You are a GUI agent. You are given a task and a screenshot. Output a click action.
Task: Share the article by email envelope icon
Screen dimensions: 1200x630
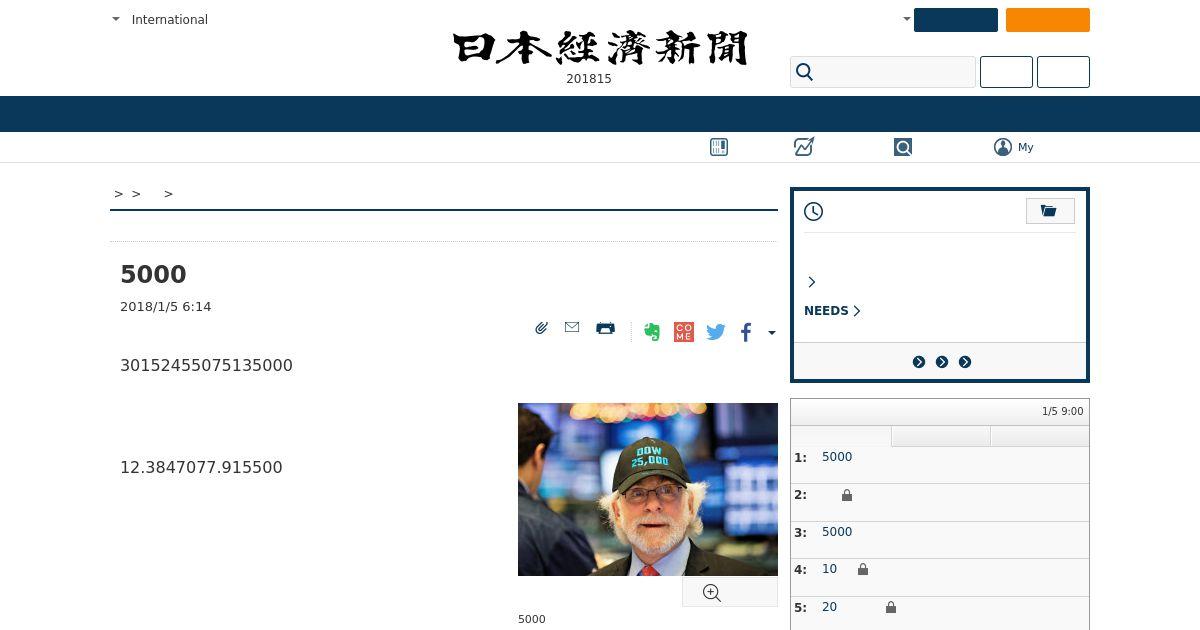pyautogui.click(x=572, y=327)
